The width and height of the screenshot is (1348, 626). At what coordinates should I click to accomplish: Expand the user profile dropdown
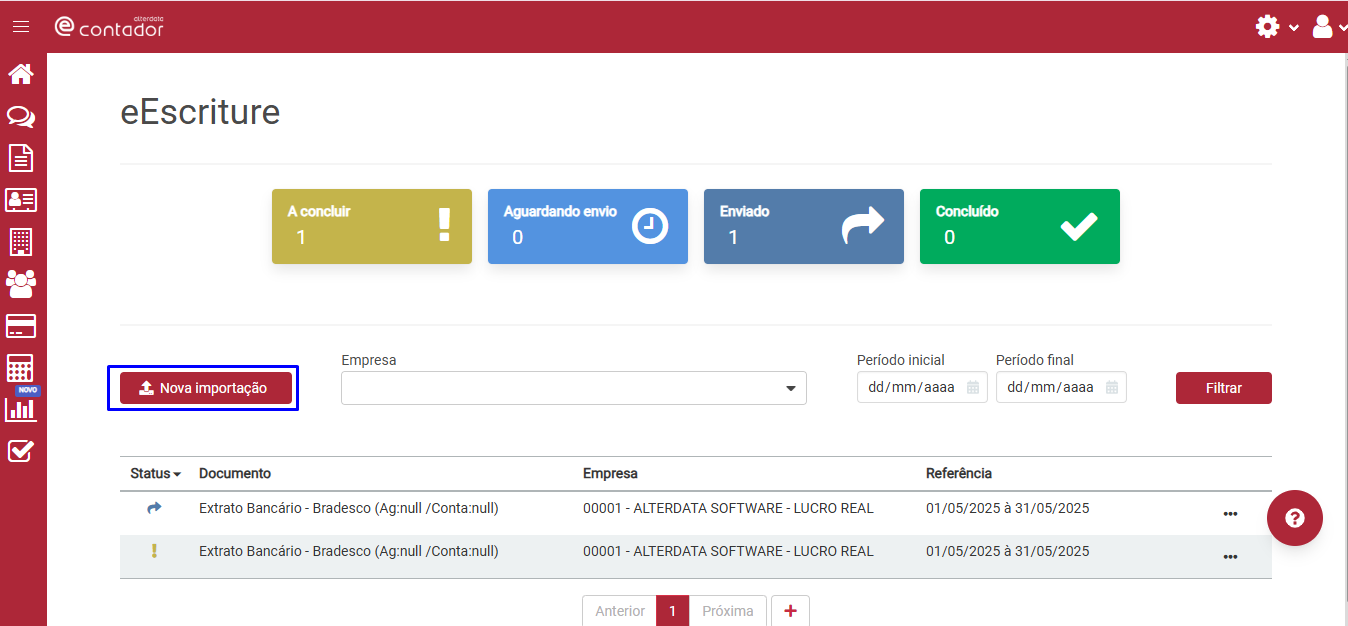[1328, 27]
